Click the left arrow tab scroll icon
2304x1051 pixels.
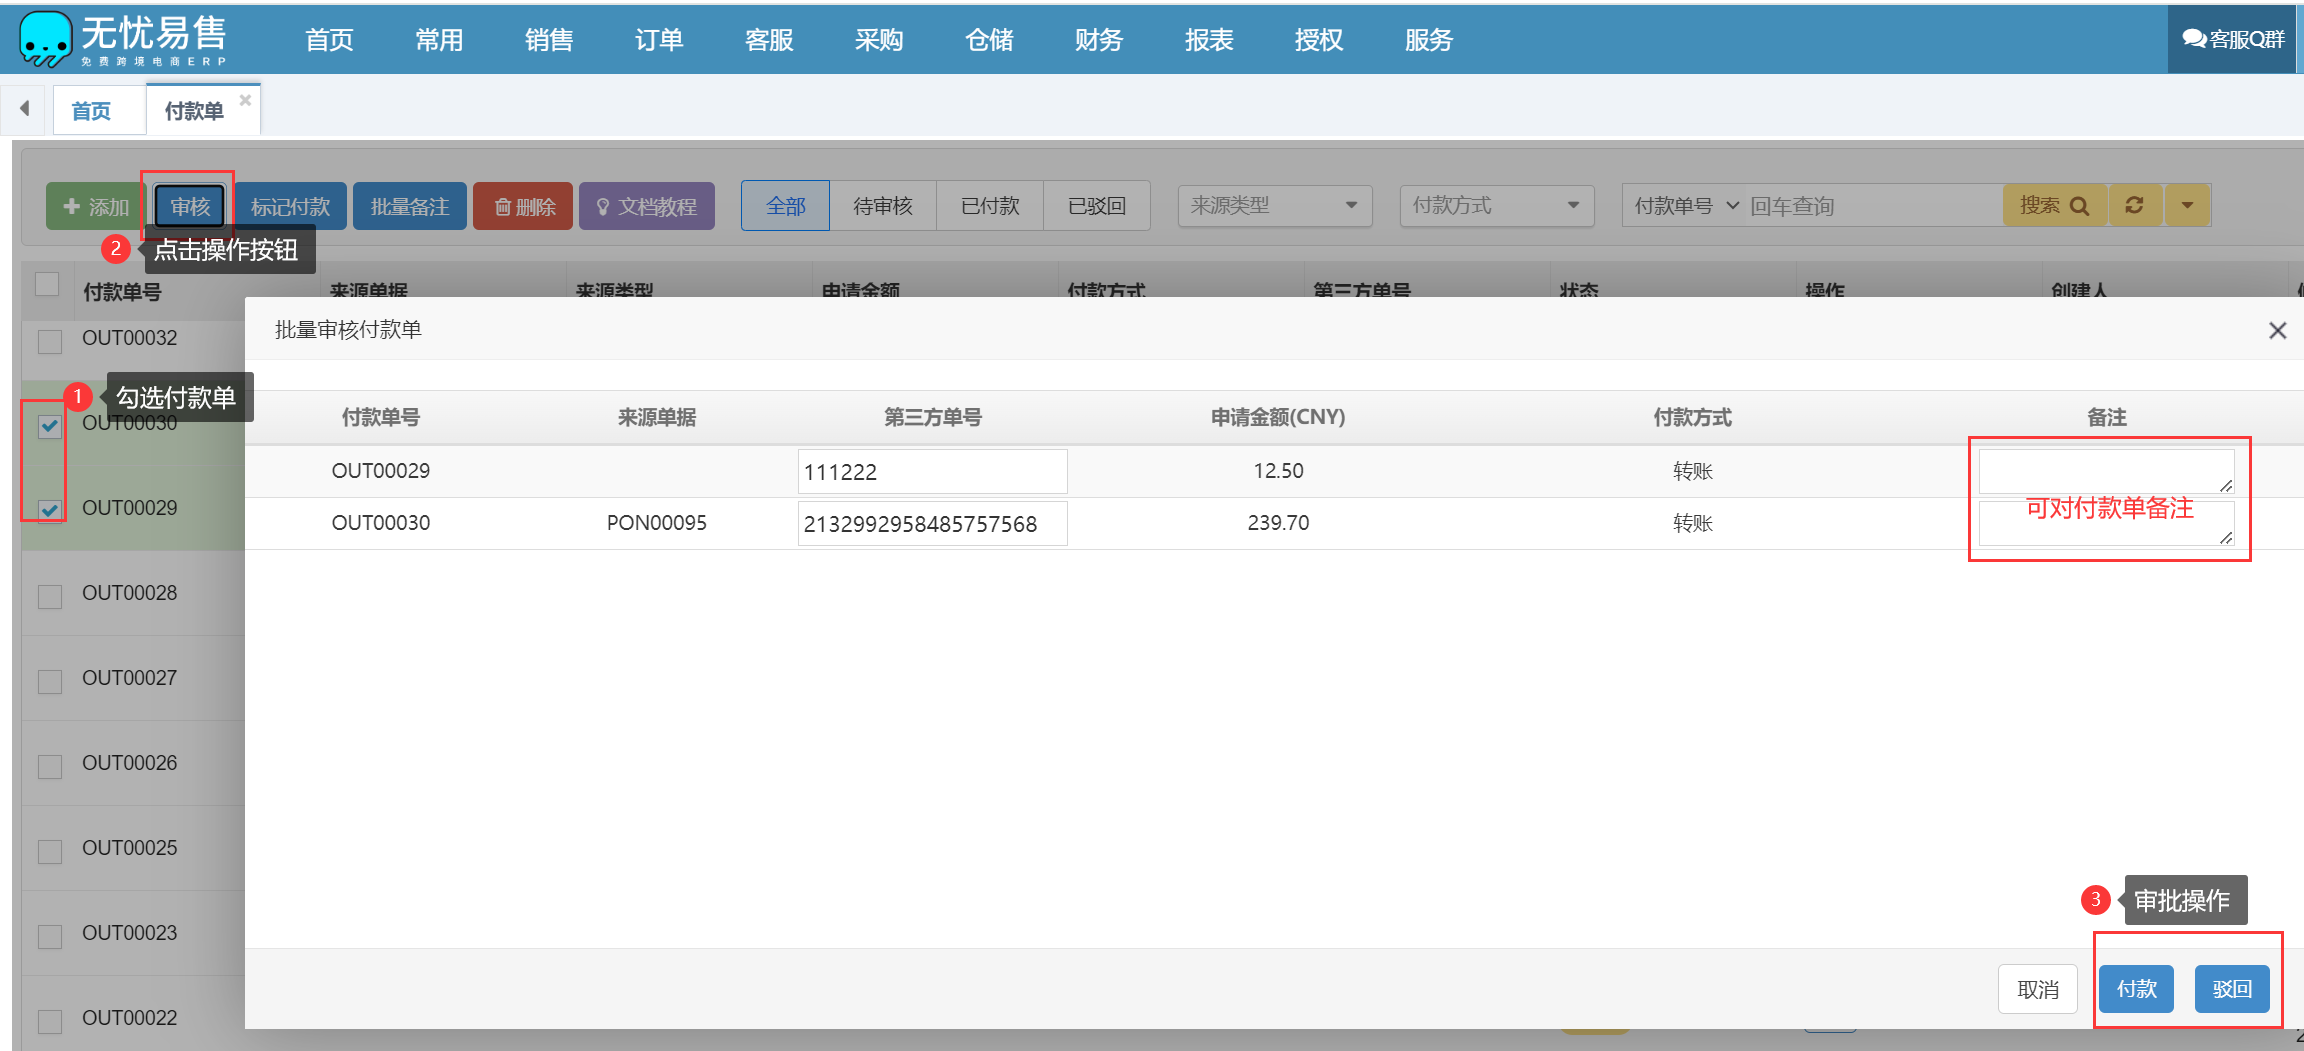coord(24,108)
